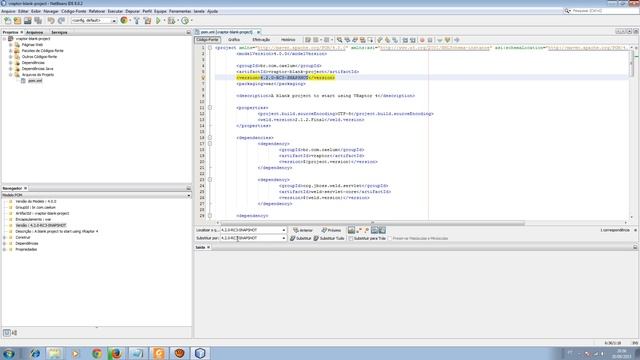
Task: Click the Profile Project toolbar icon
Action: [x=185, y=20]
